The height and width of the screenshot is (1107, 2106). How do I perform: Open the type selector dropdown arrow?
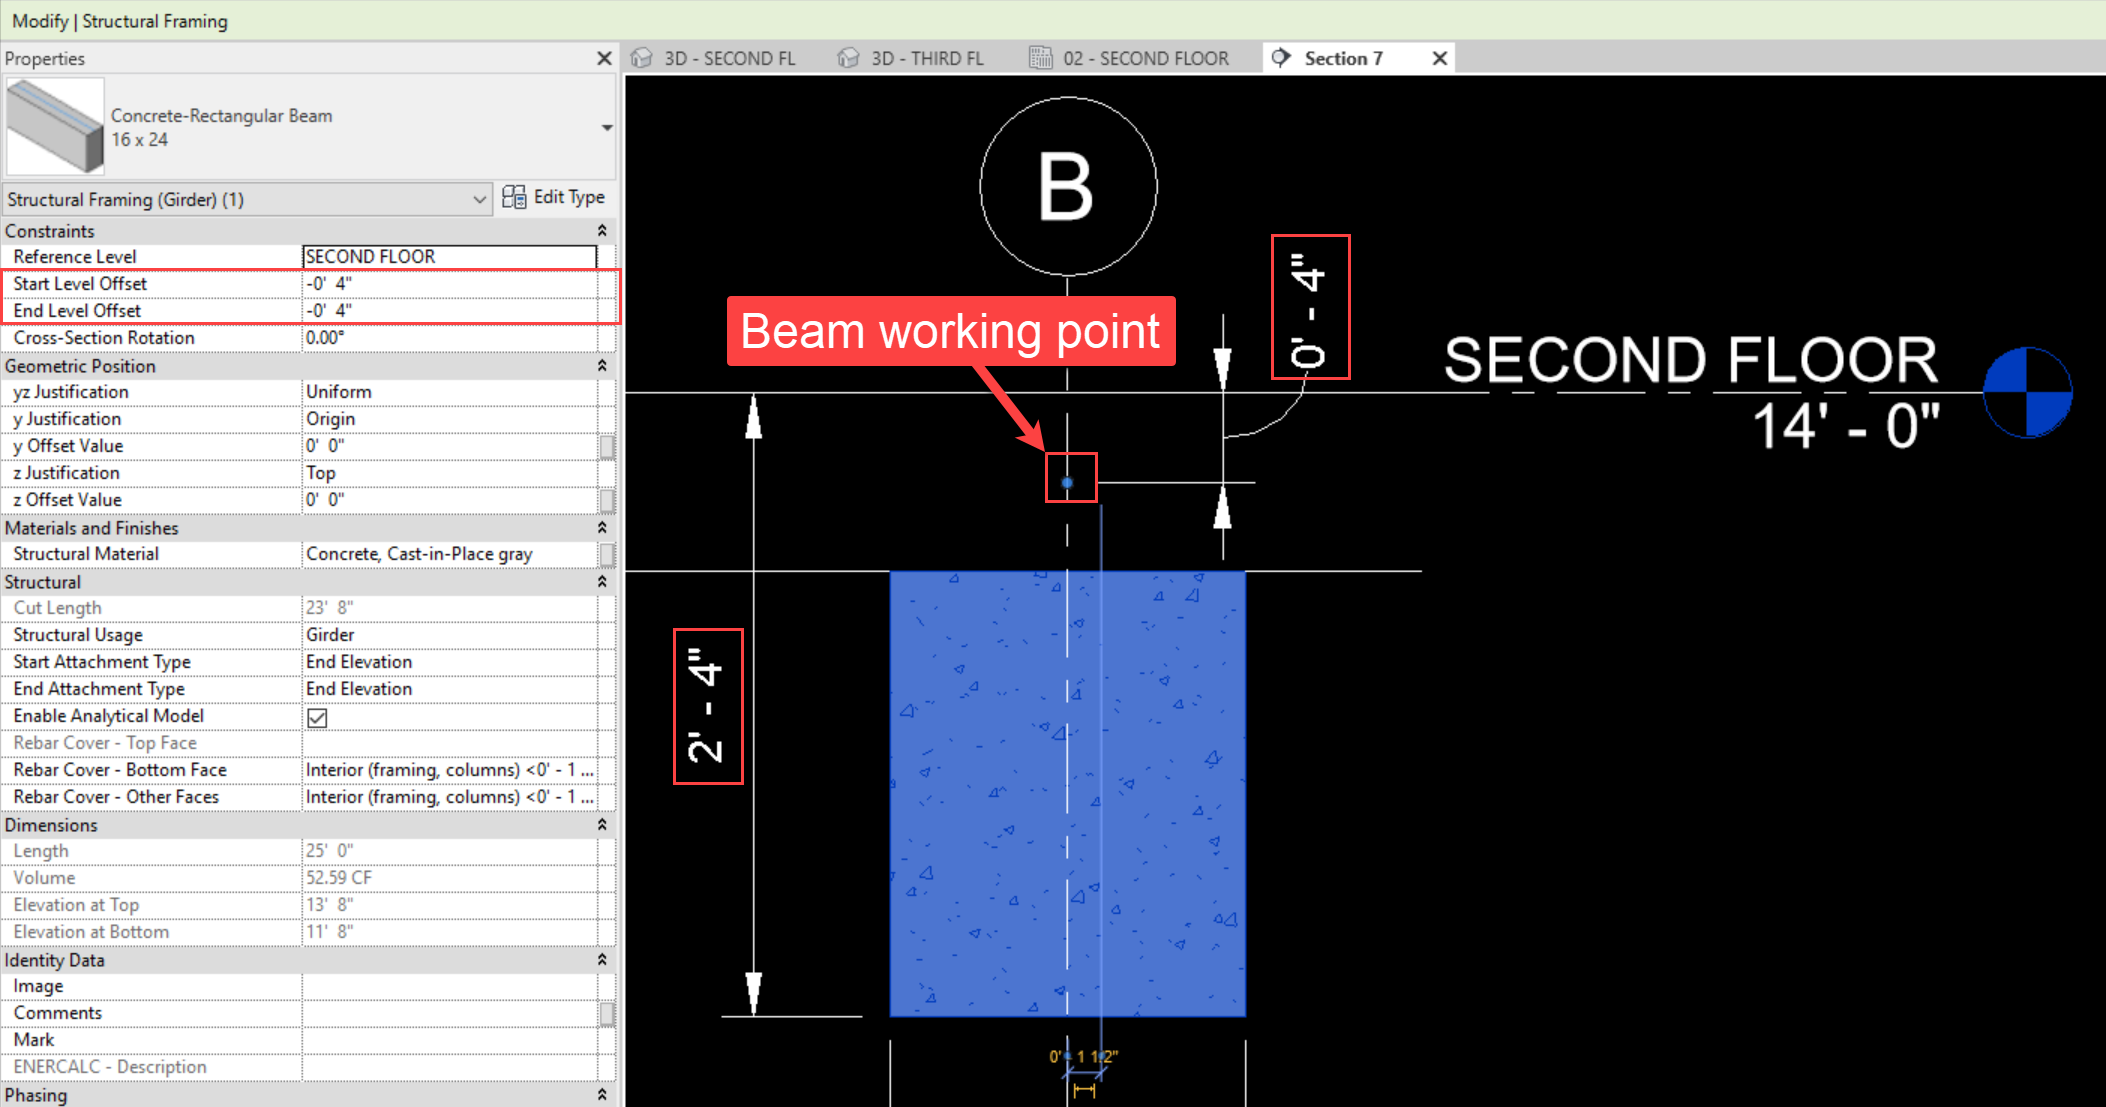pos(606,128)
